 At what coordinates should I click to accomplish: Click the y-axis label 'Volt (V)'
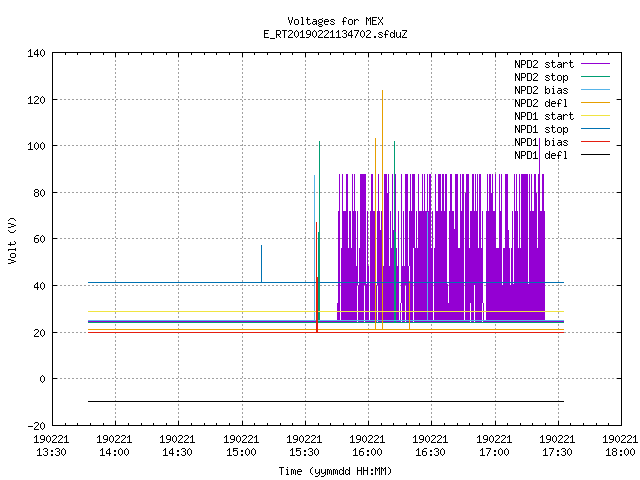click(x=12, y=241)
